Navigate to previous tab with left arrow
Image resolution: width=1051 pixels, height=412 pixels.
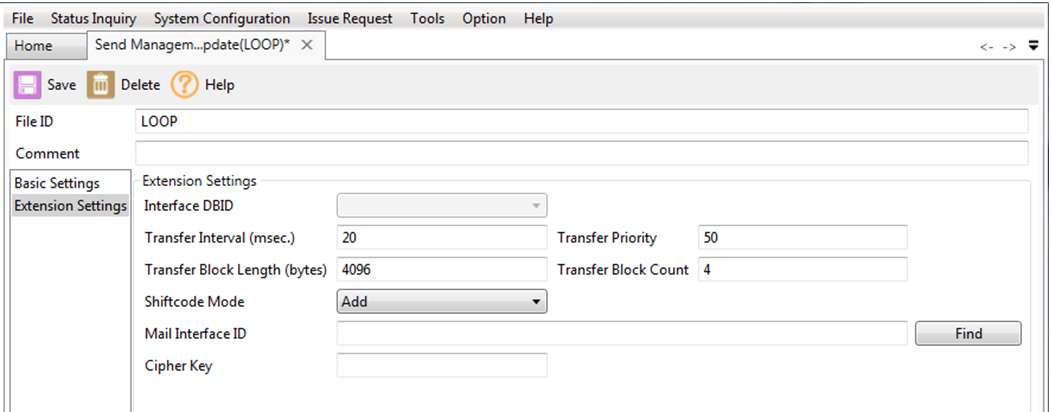pos(986,47)
